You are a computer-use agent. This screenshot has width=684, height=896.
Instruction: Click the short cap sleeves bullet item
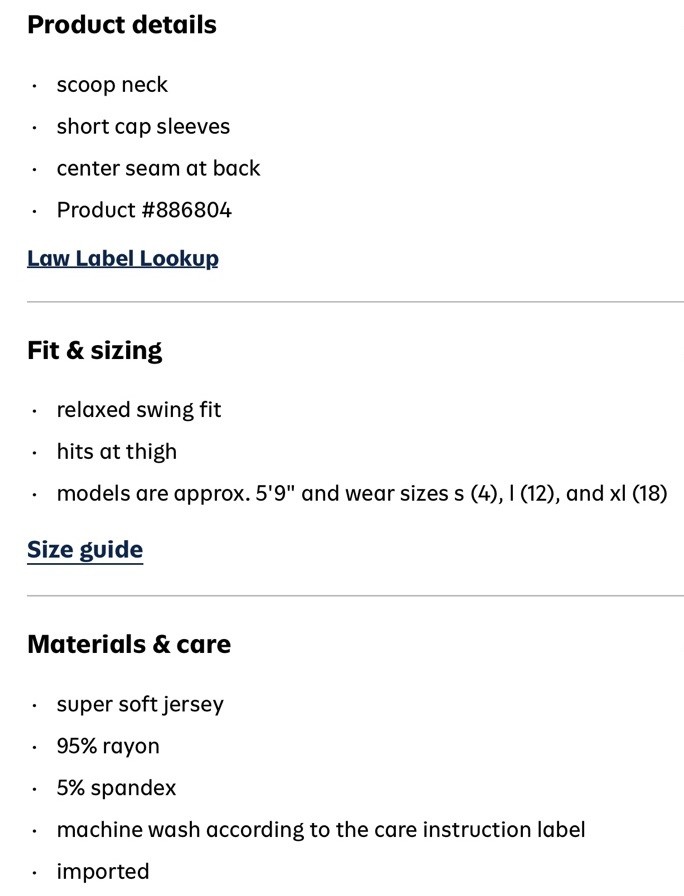tap(143, 127)
